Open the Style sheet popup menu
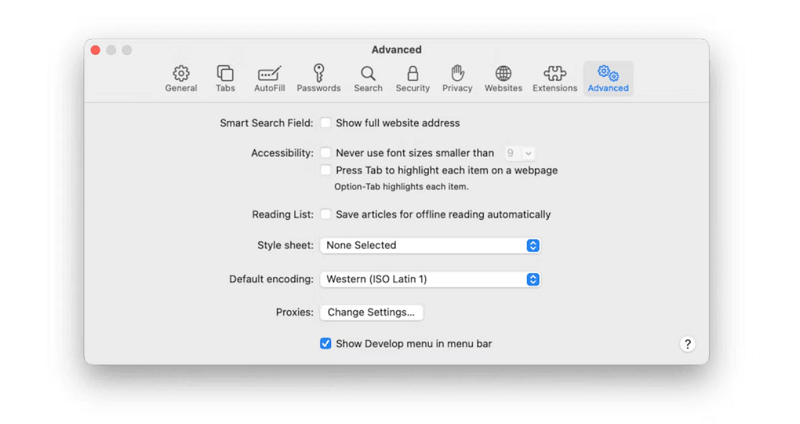The width and height of the screenshot is (800, 424). coord(430,245)
